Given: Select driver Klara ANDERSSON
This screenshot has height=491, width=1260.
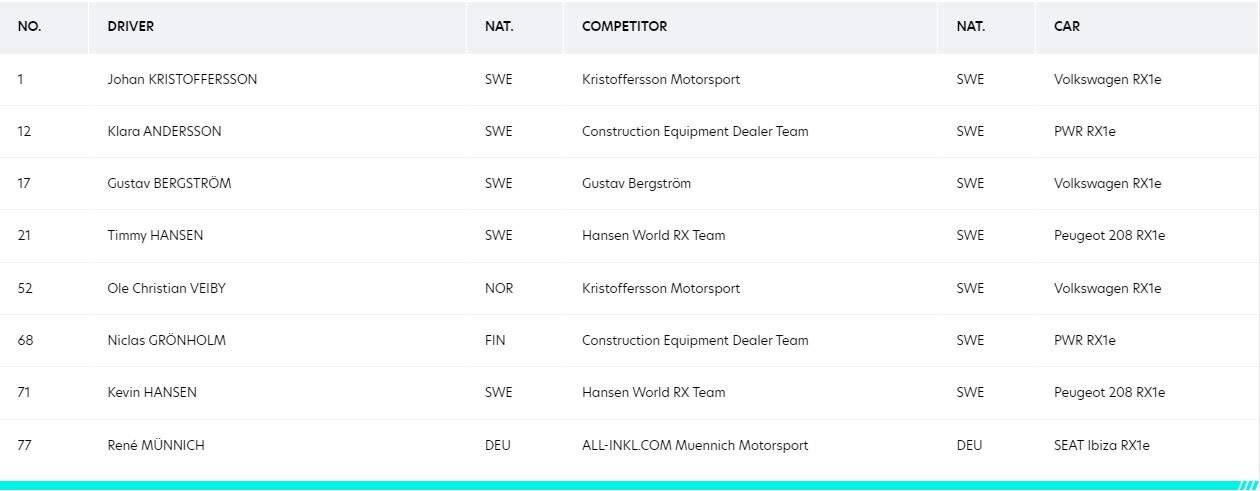Looking at the screenshot, I should [x=165, y=131].
